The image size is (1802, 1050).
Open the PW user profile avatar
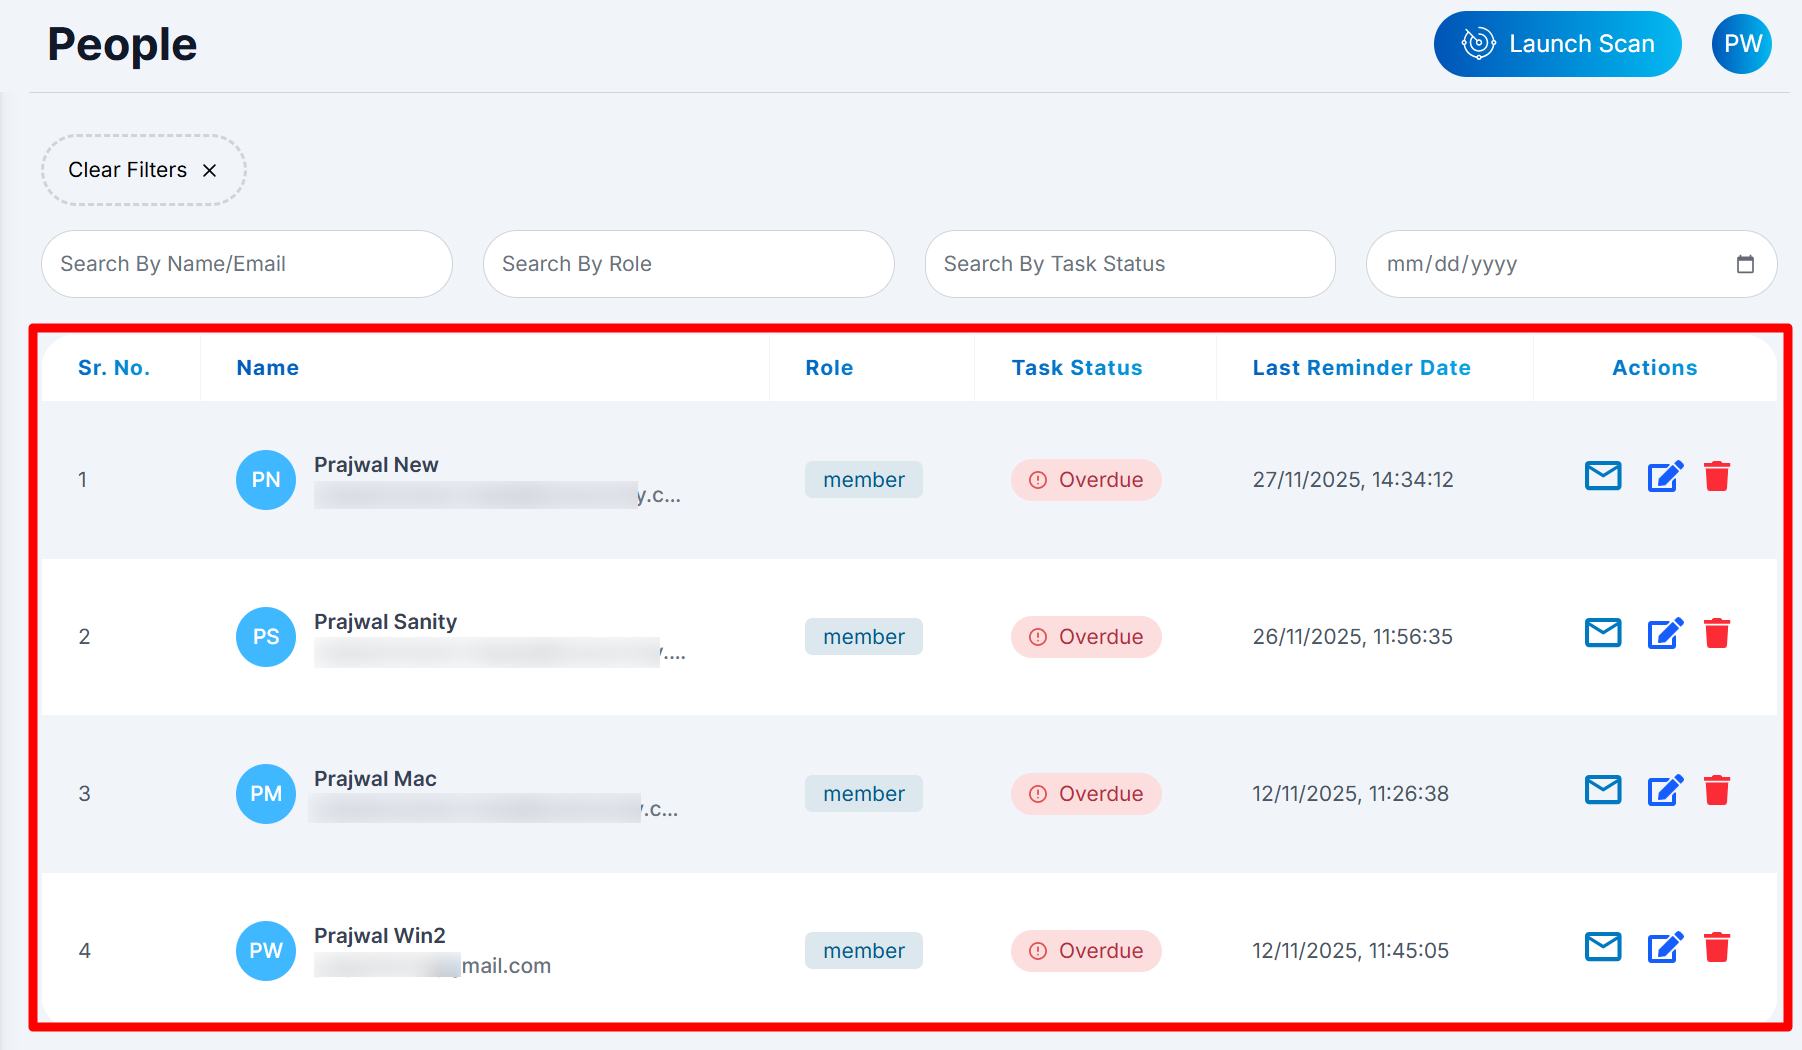tap(1742, 44)
